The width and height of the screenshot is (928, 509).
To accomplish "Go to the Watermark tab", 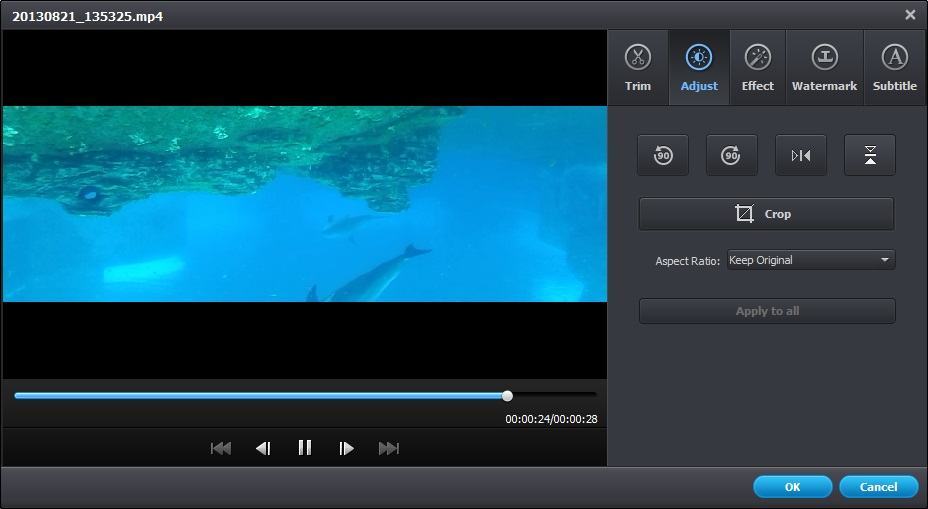I will (x=824, y=68).
